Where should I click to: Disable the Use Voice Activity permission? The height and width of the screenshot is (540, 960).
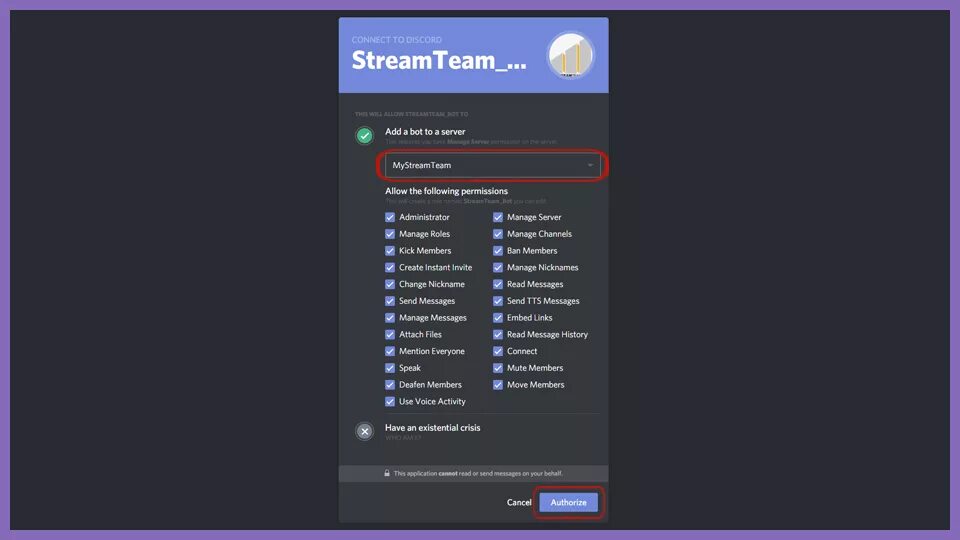point(390,402)
